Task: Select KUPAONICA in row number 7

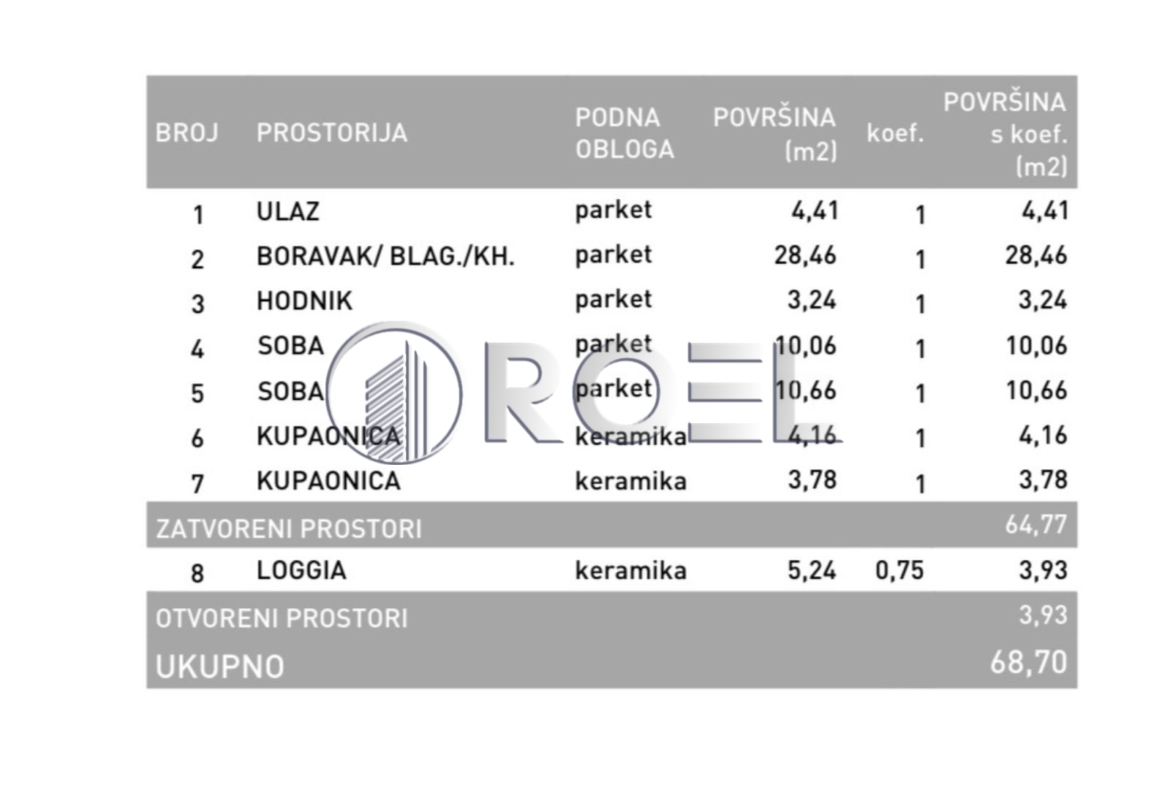Action: (x=328, y=481)
